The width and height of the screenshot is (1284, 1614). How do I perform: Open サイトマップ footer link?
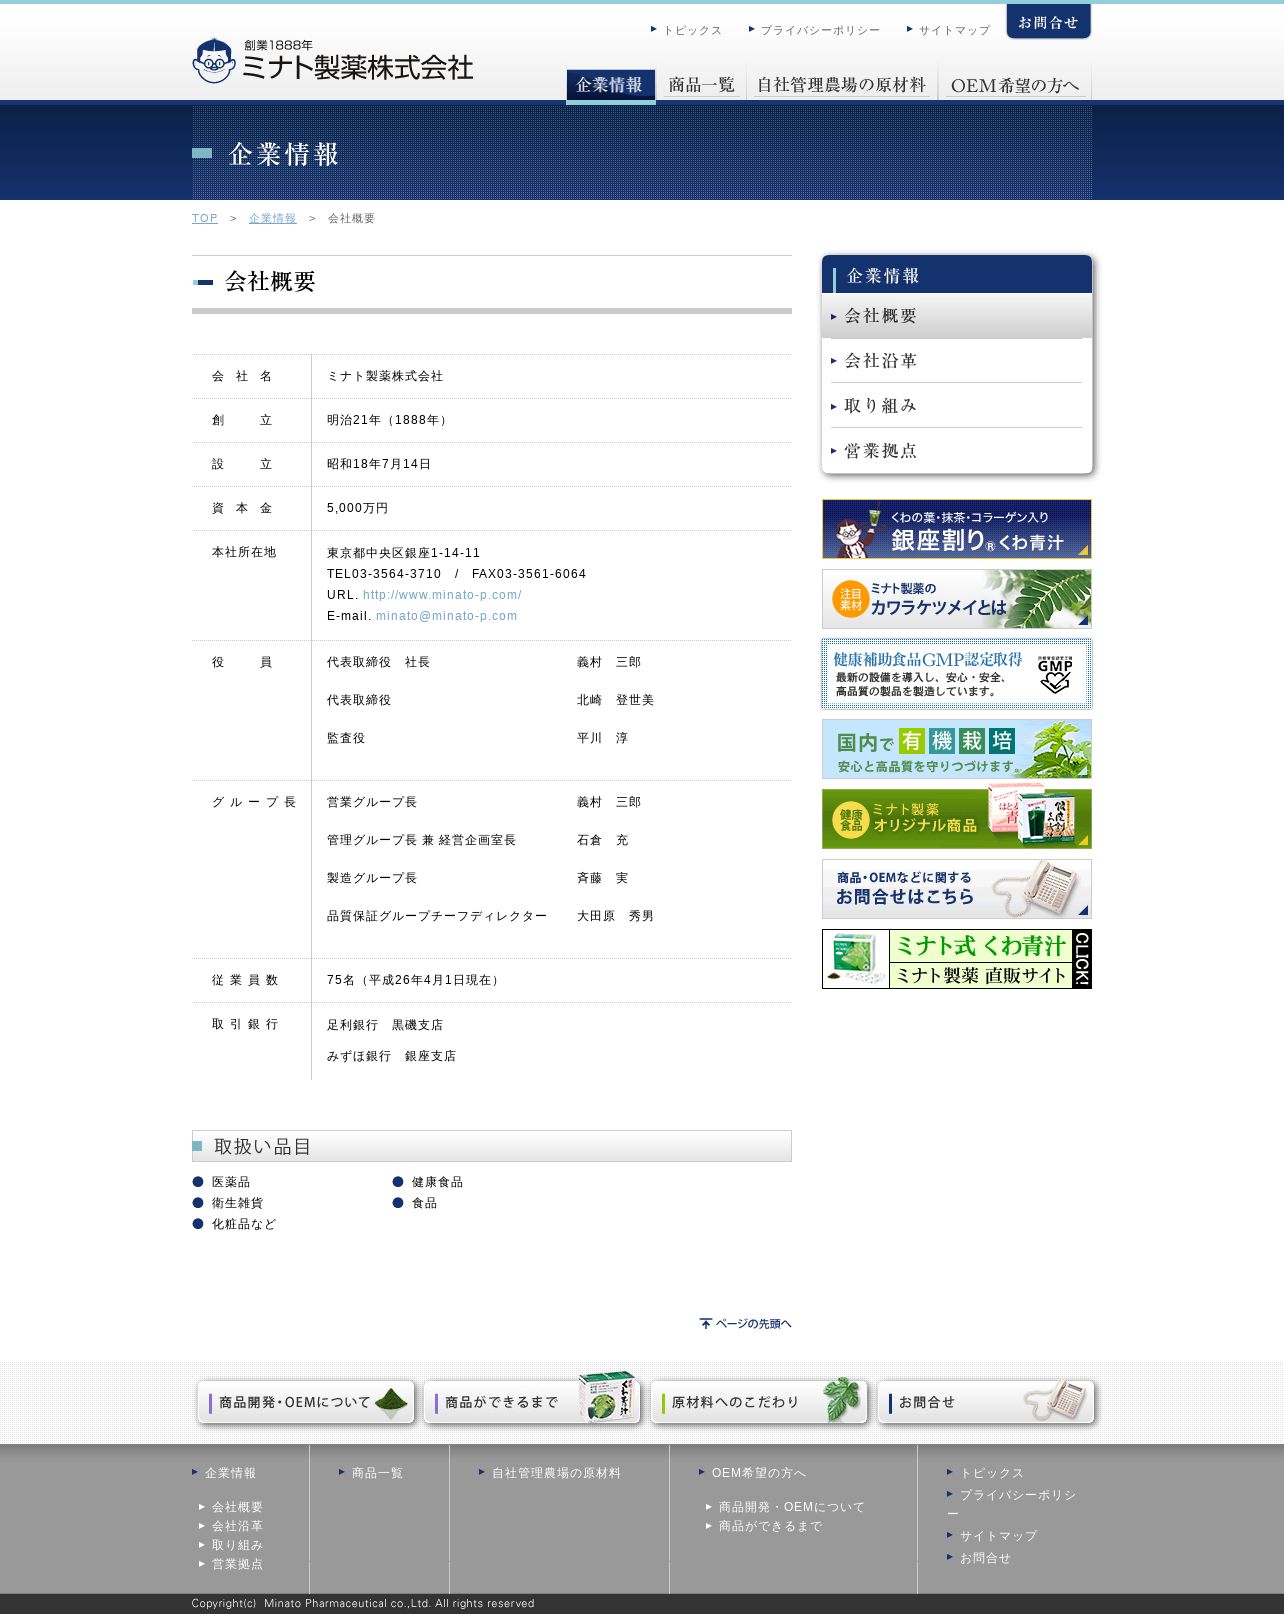(x=998, y=1536)
